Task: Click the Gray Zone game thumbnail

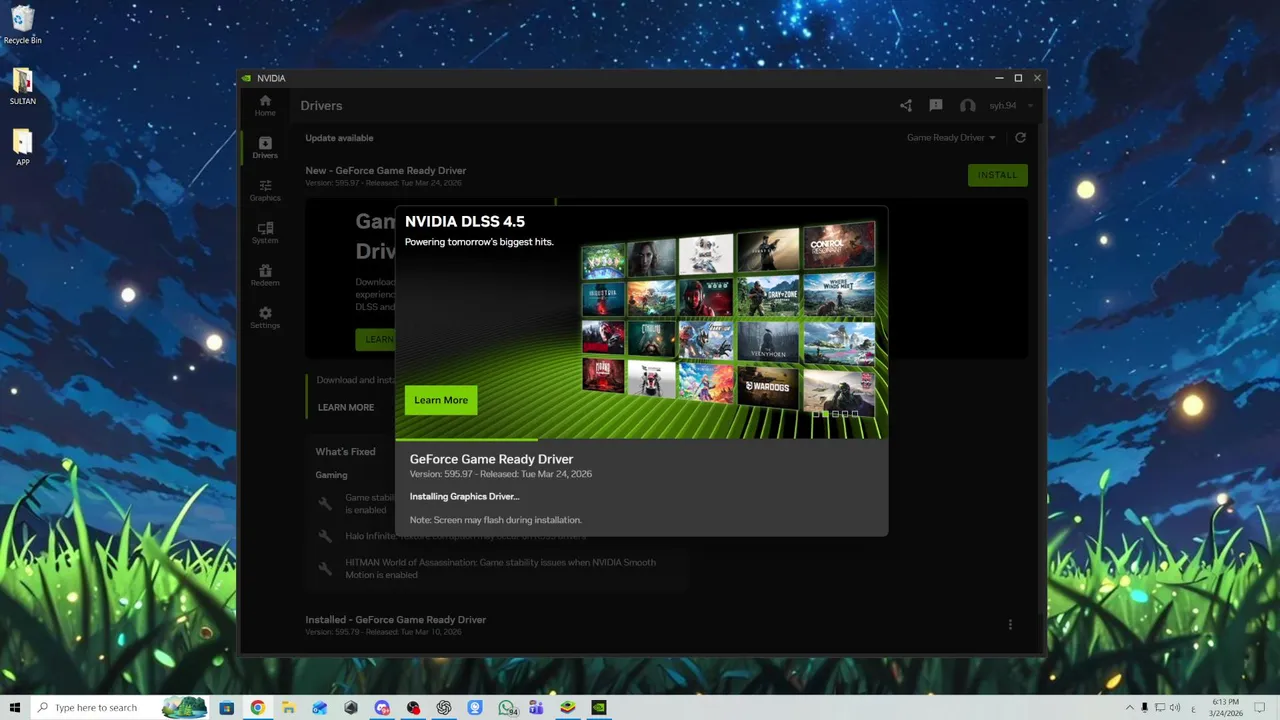Action: pyautogui.click(x=769, y=296)
